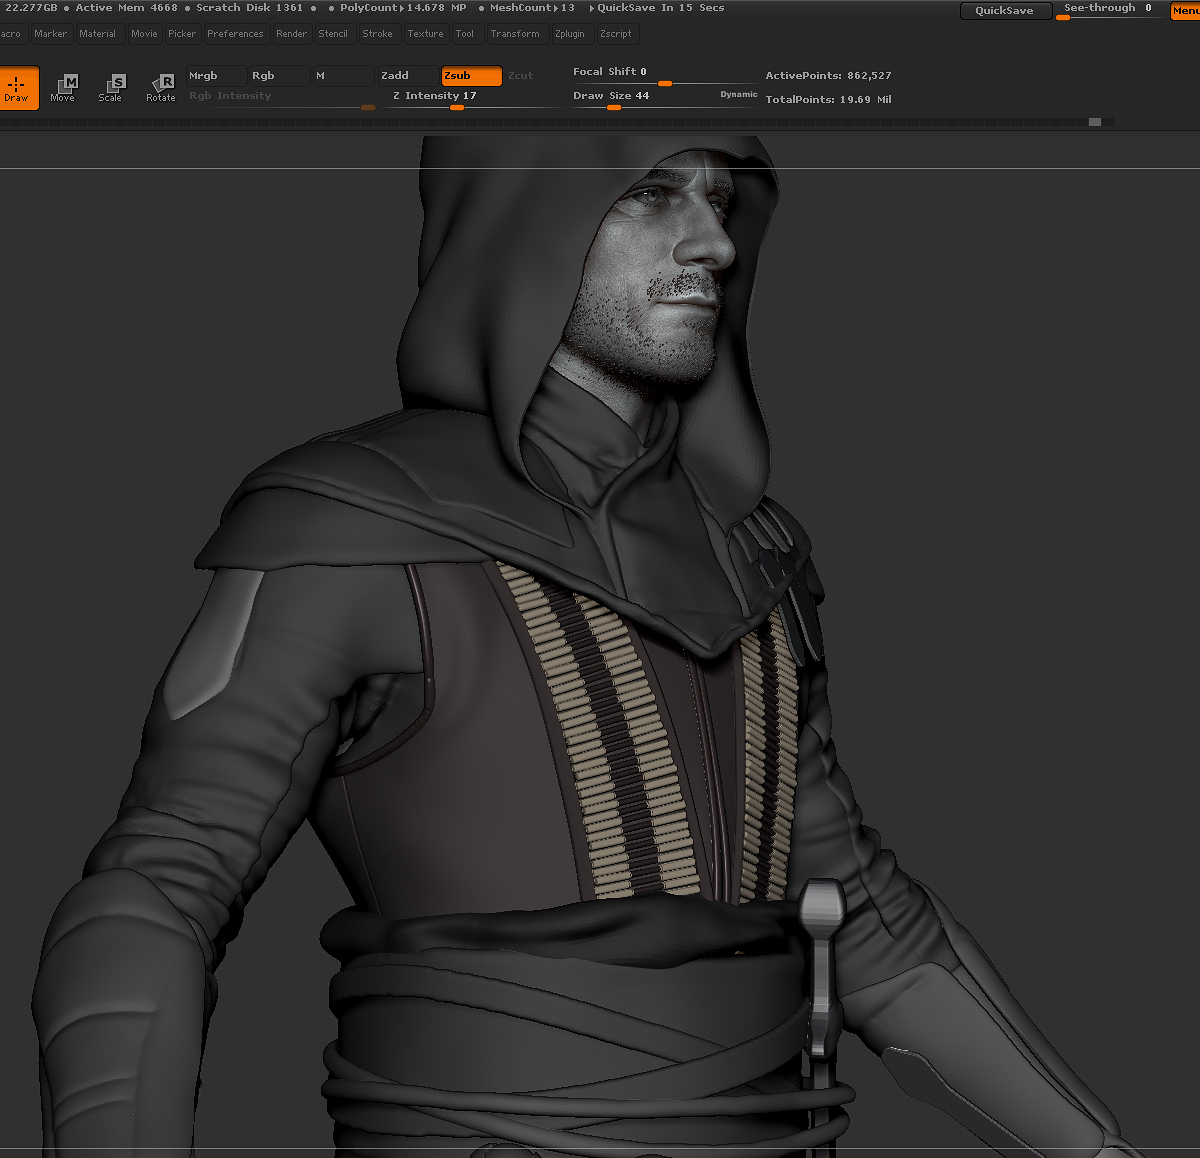Click the TotalPoints count readout
The height and width of the screenshot is (1158, 1200).
click(828, 100)
